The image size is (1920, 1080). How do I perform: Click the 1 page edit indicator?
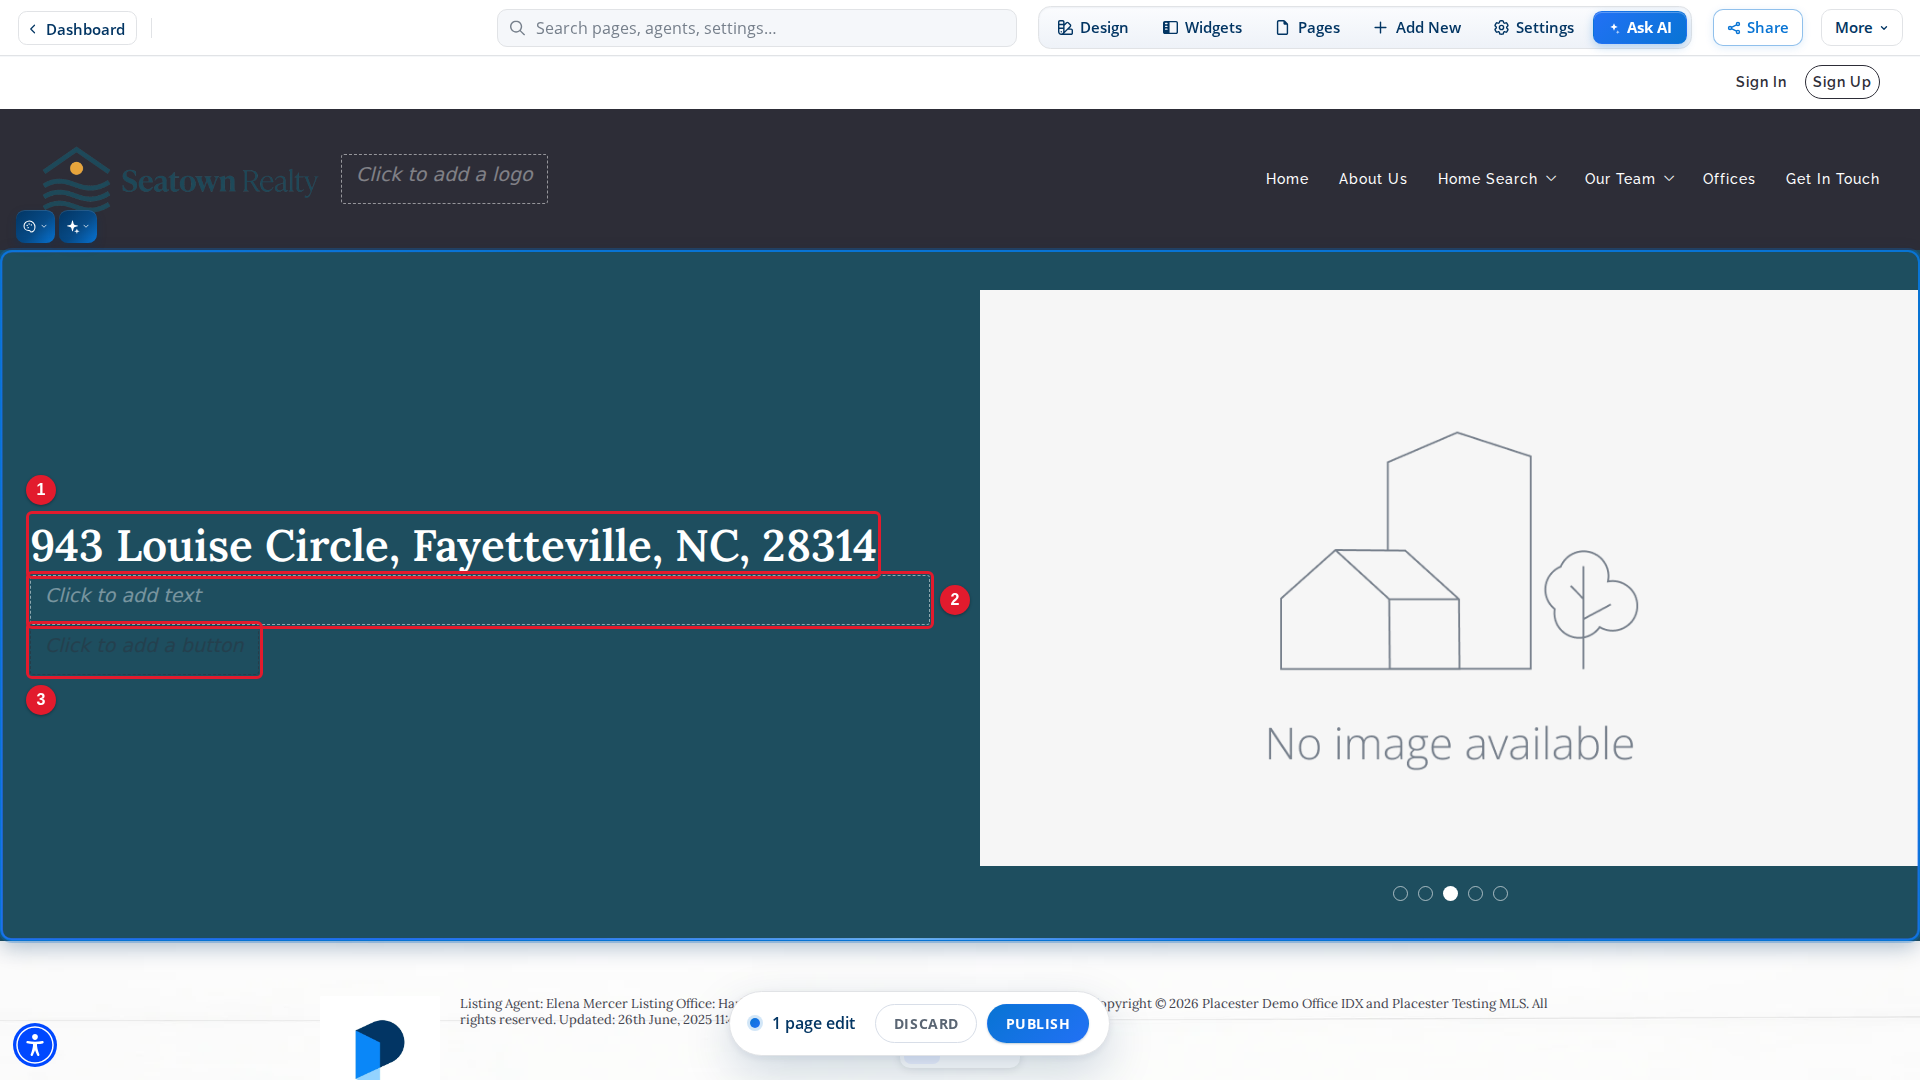point(802,1023)
